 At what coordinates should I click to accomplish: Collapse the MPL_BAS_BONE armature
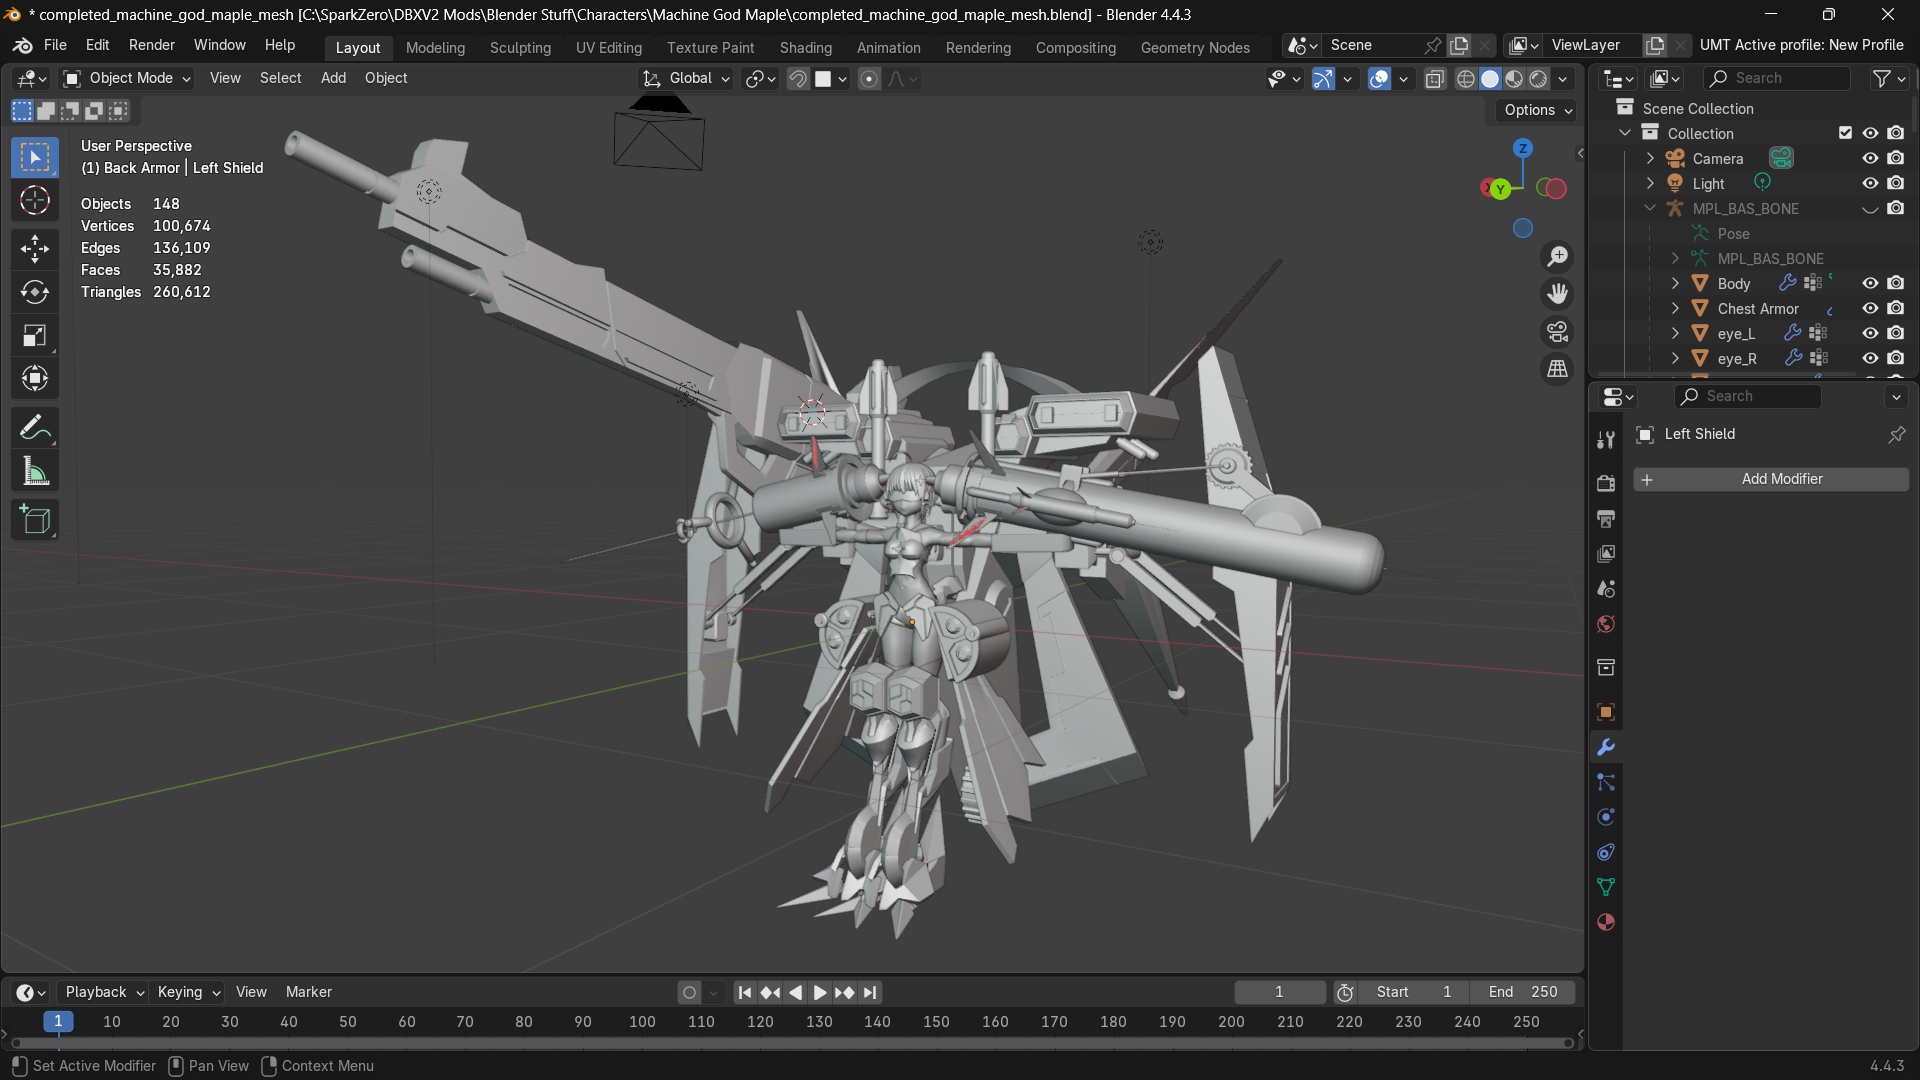1650,208
